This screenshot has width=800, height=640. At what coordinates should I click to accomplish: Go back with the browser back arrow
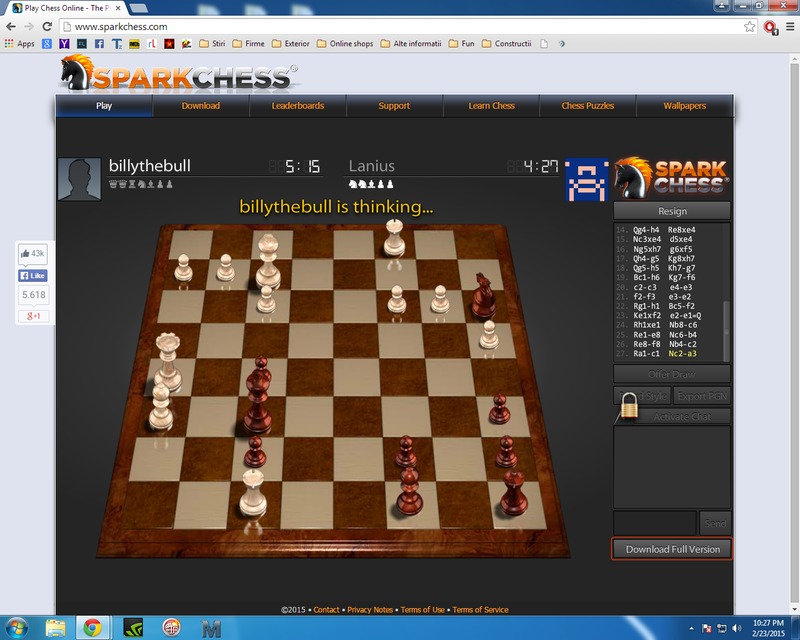(11, 27)
